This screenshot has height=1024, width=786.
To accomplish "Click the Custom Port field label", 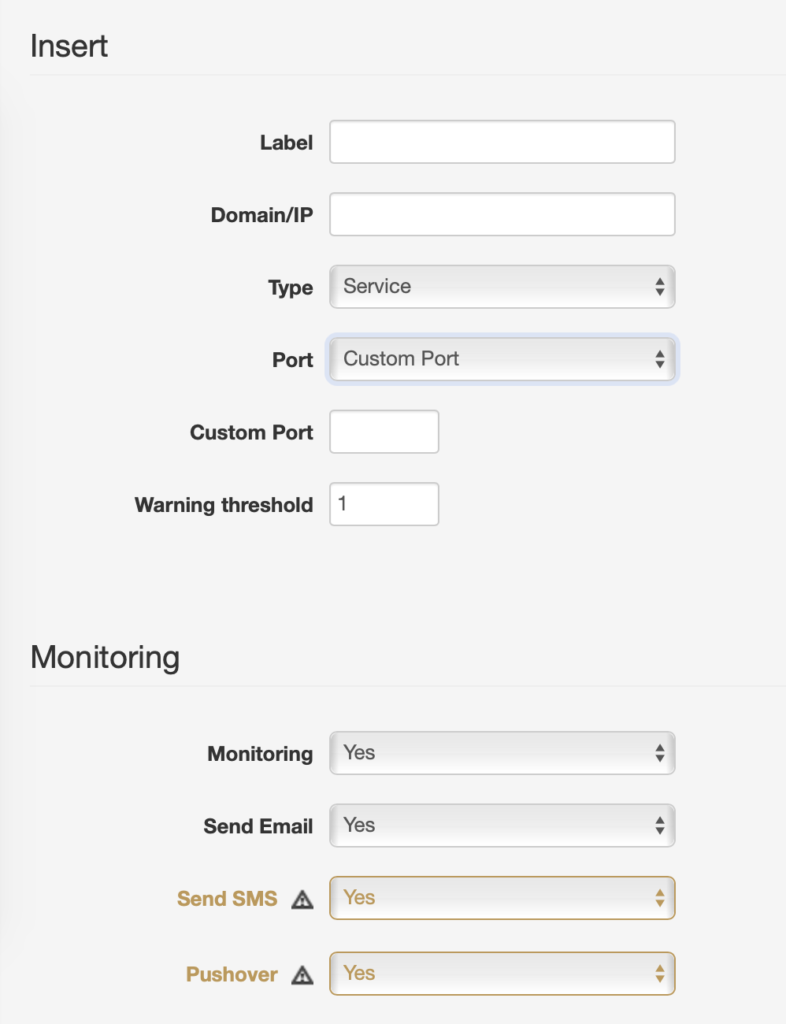I will 251,432.
